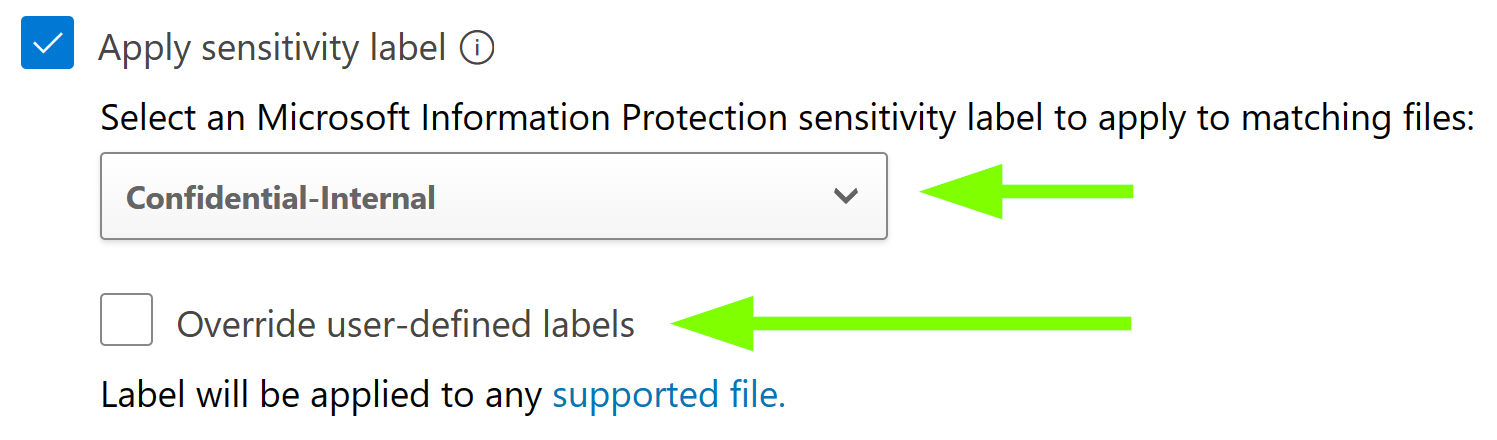Open the 'supported file.' link
1497x440 pixels.
coord(668,395)
